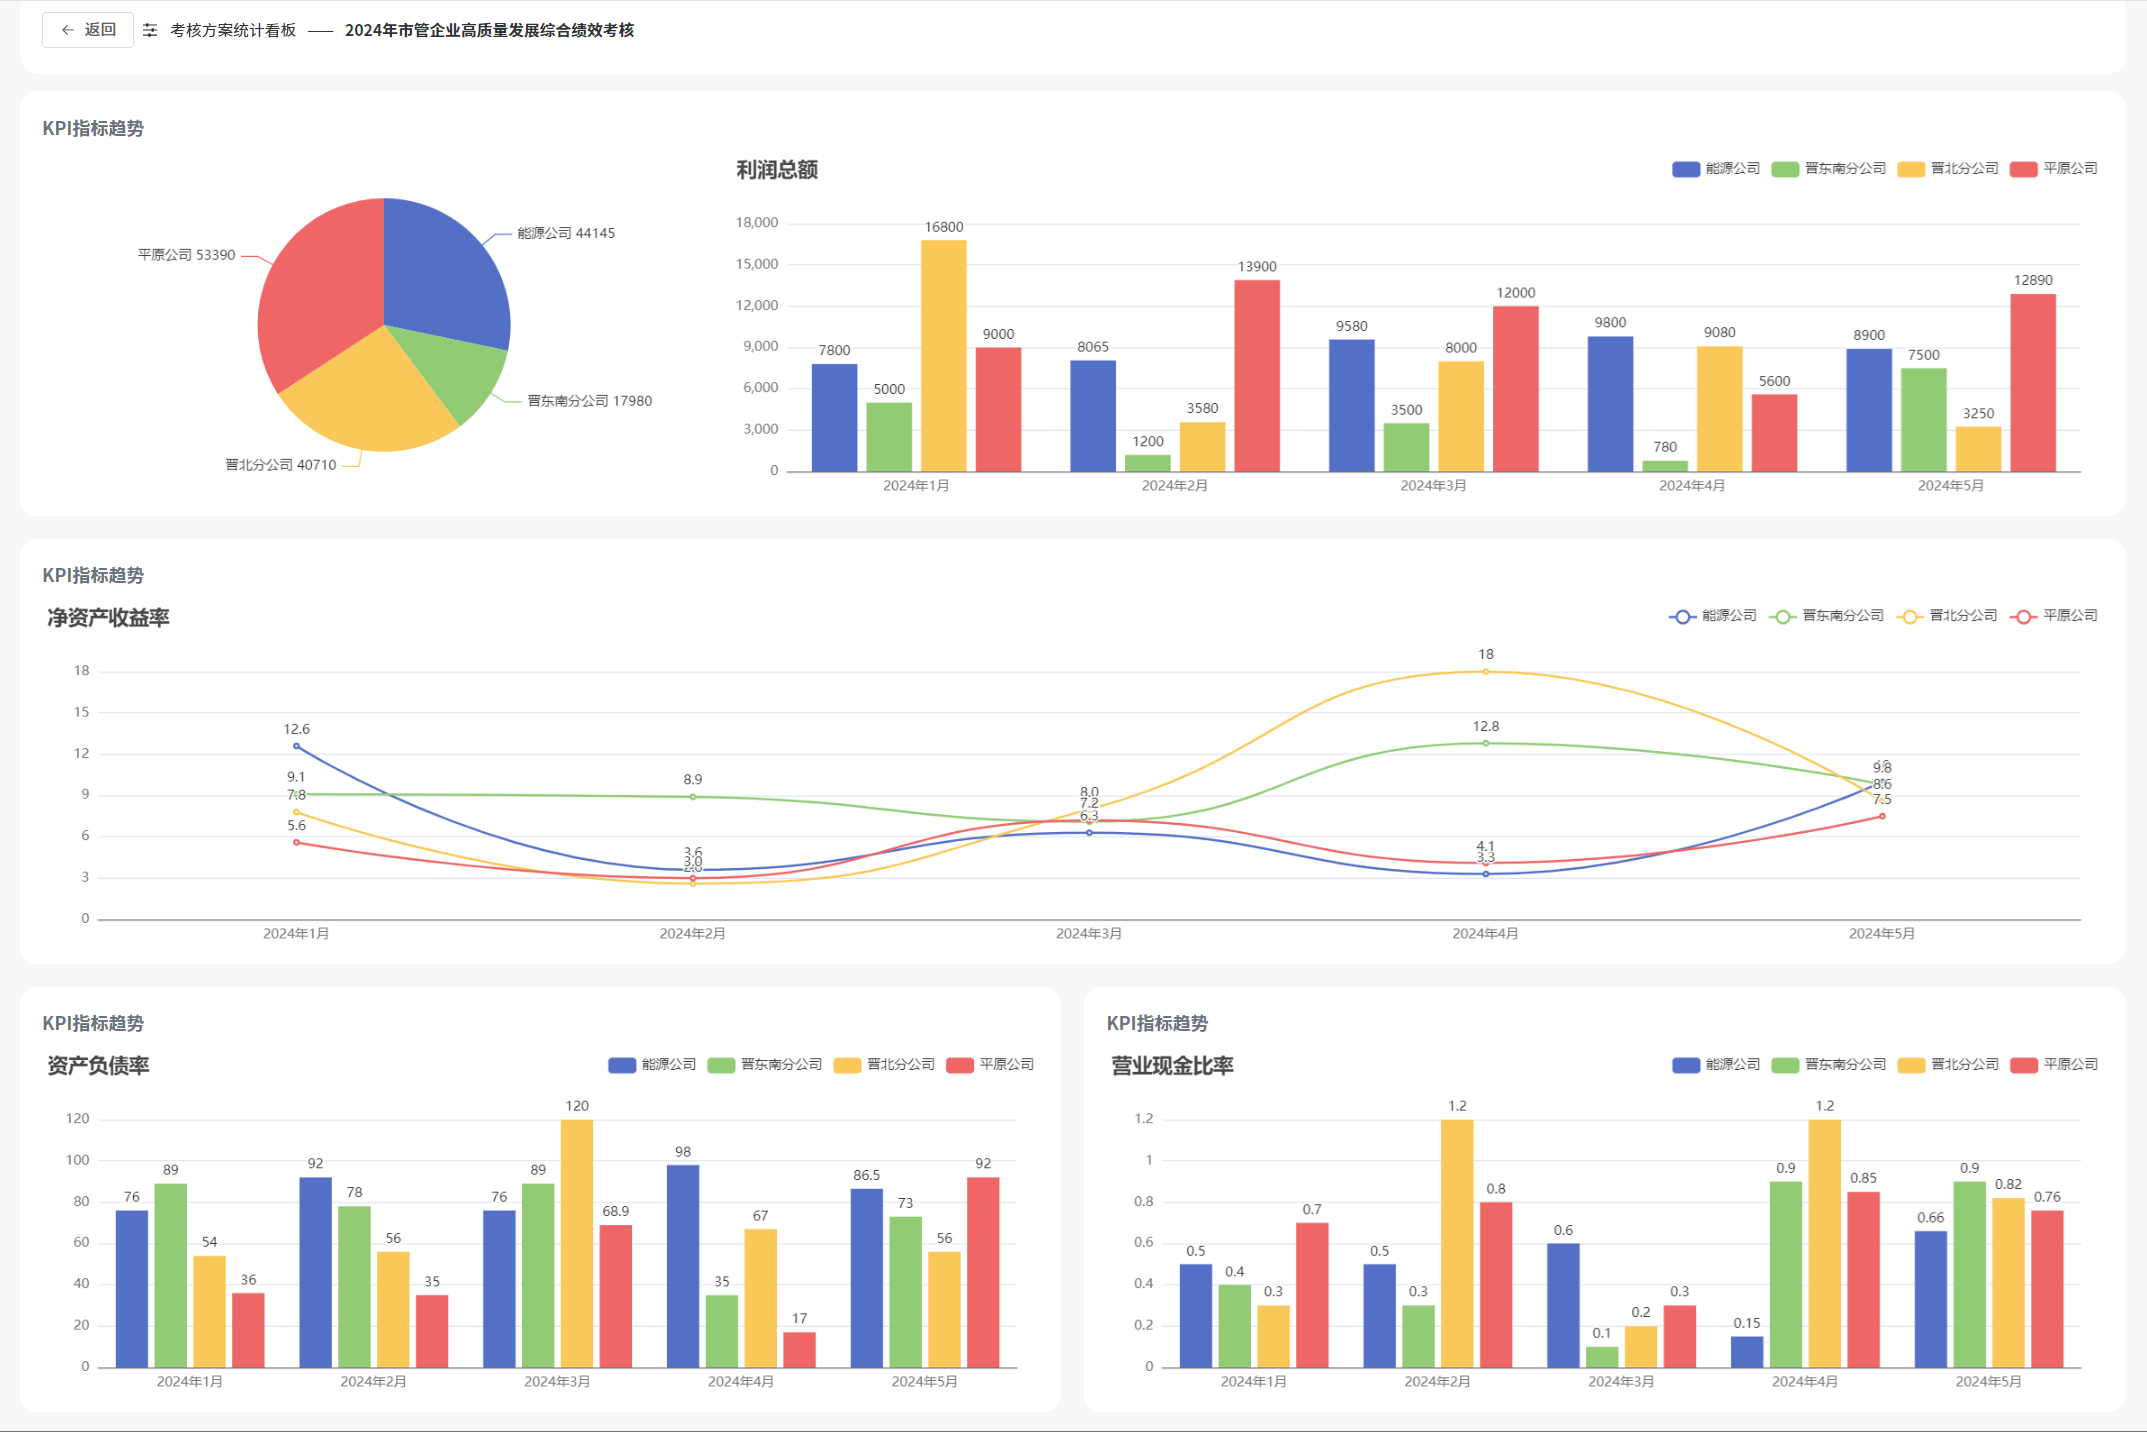The width and height of the screenshot is (2147, 1432).
Task: Click the 5.6 point on red line
Action: tap(296, 842)
